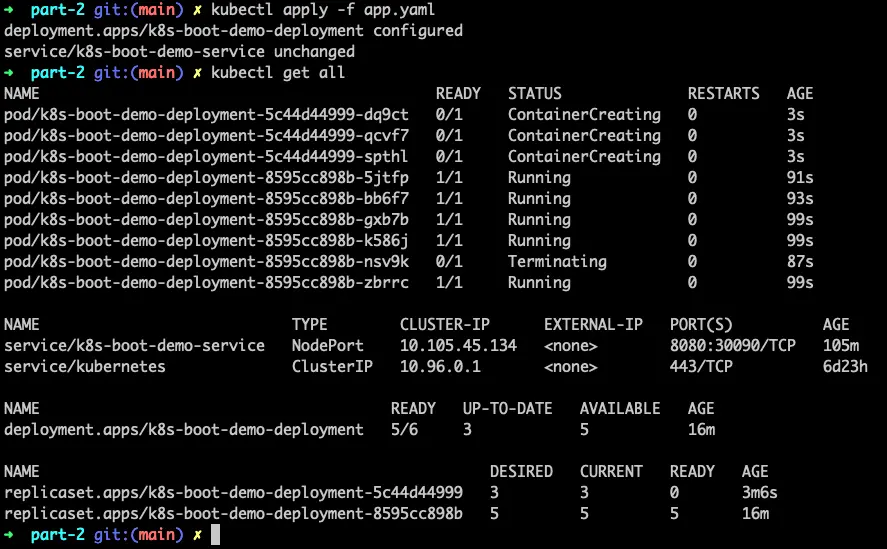Click the pod name ending in nsv9k

(206, 261)
